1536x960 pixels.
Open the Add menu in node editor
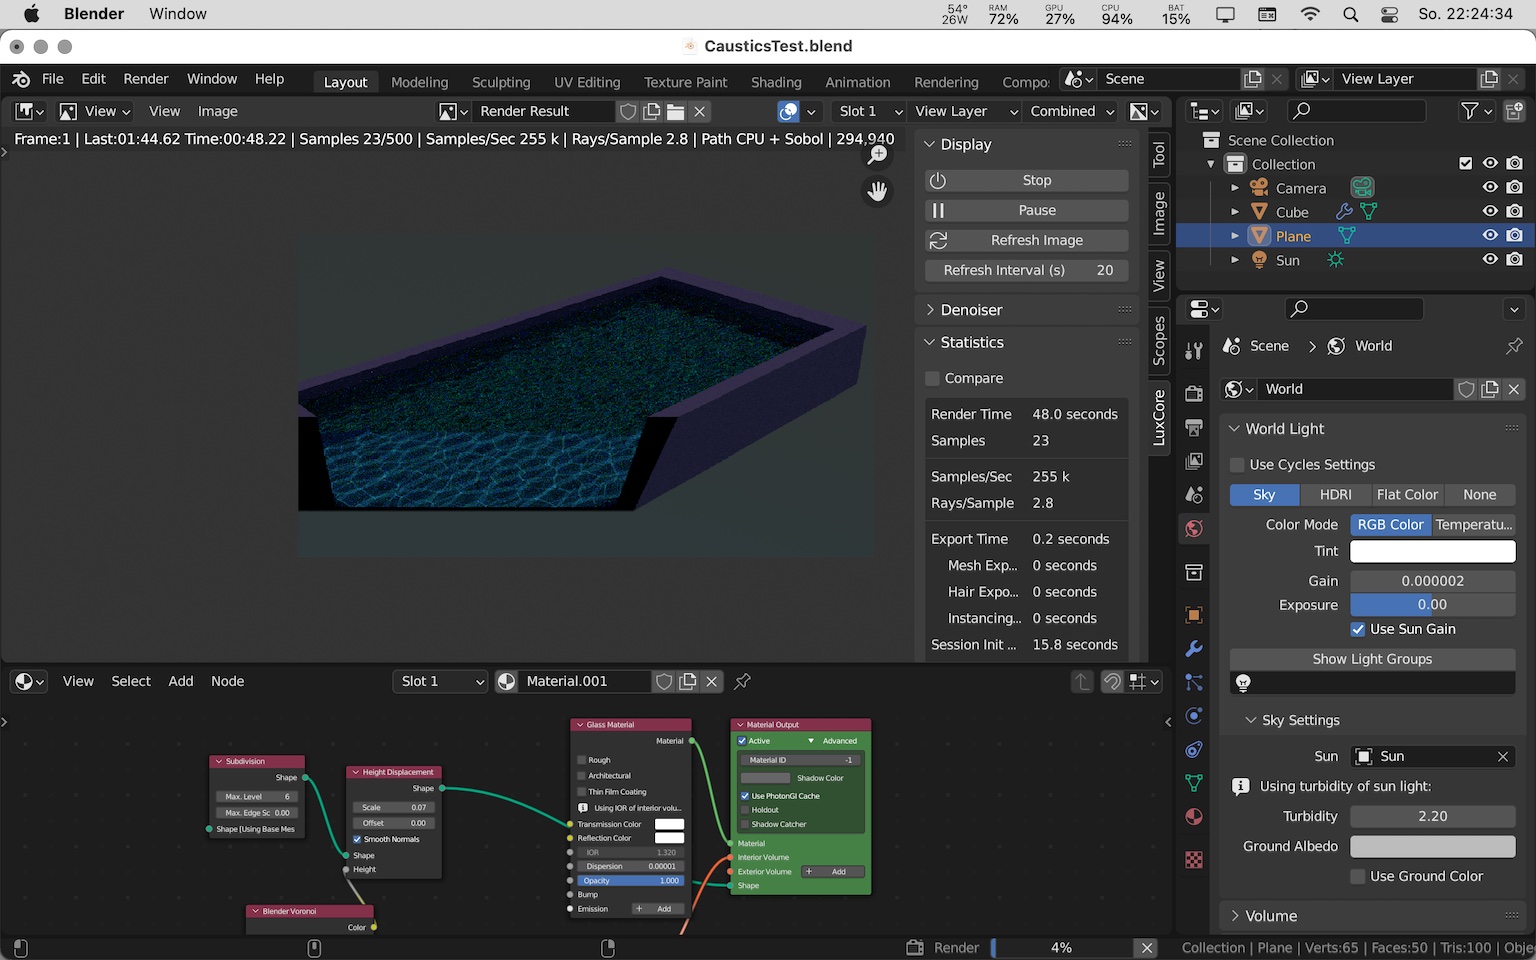(181, 681)
